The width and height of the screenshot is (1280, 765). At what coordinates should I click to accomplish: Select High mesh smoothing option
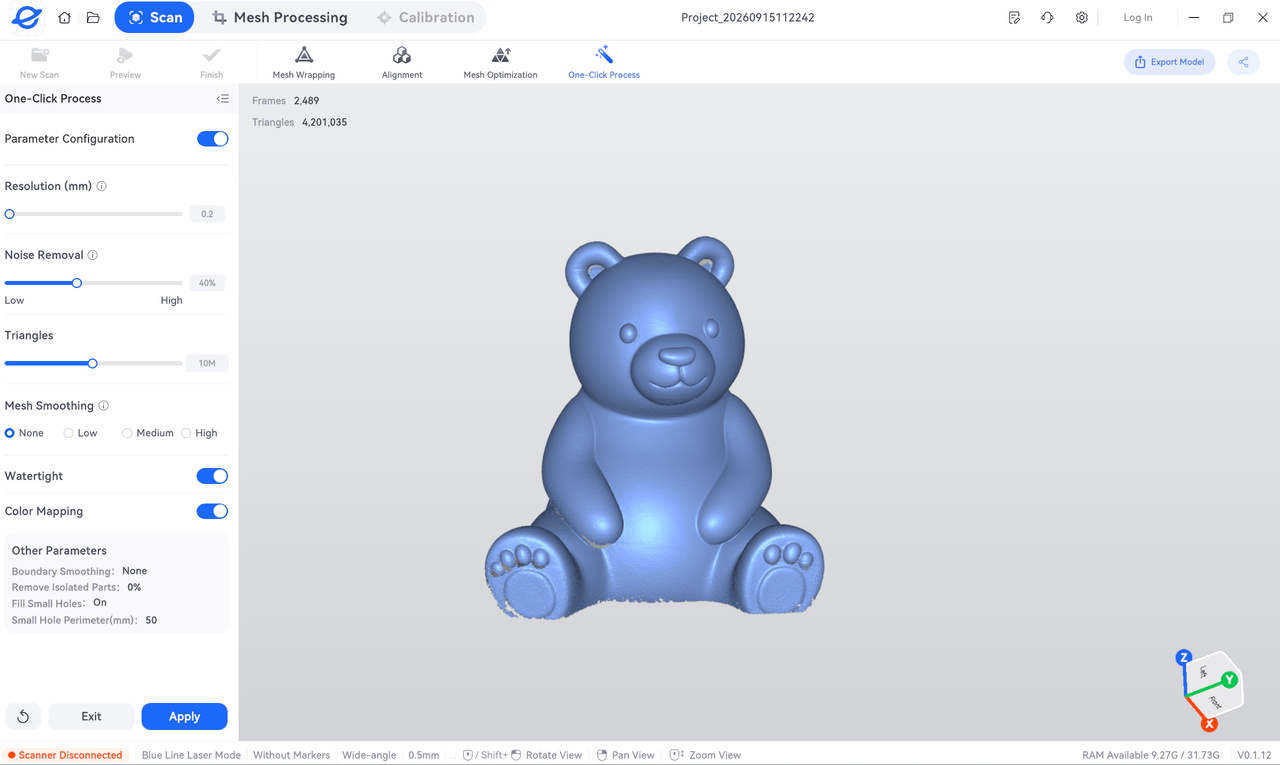coord(199,433)
